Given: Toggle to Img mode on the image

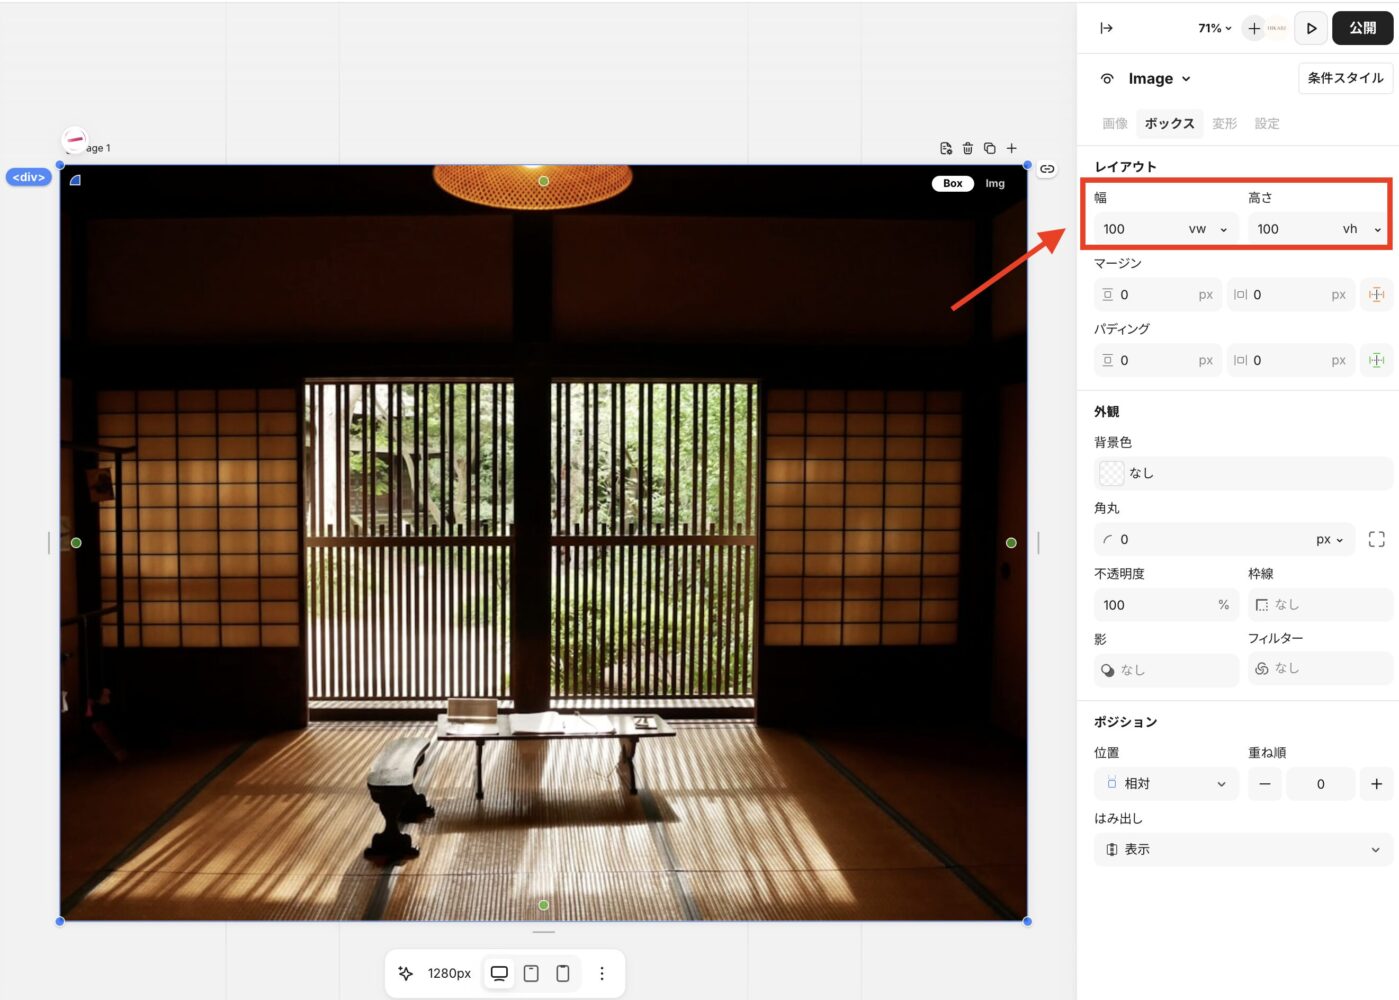Looking at the screenshot, I should click(994, 183).
